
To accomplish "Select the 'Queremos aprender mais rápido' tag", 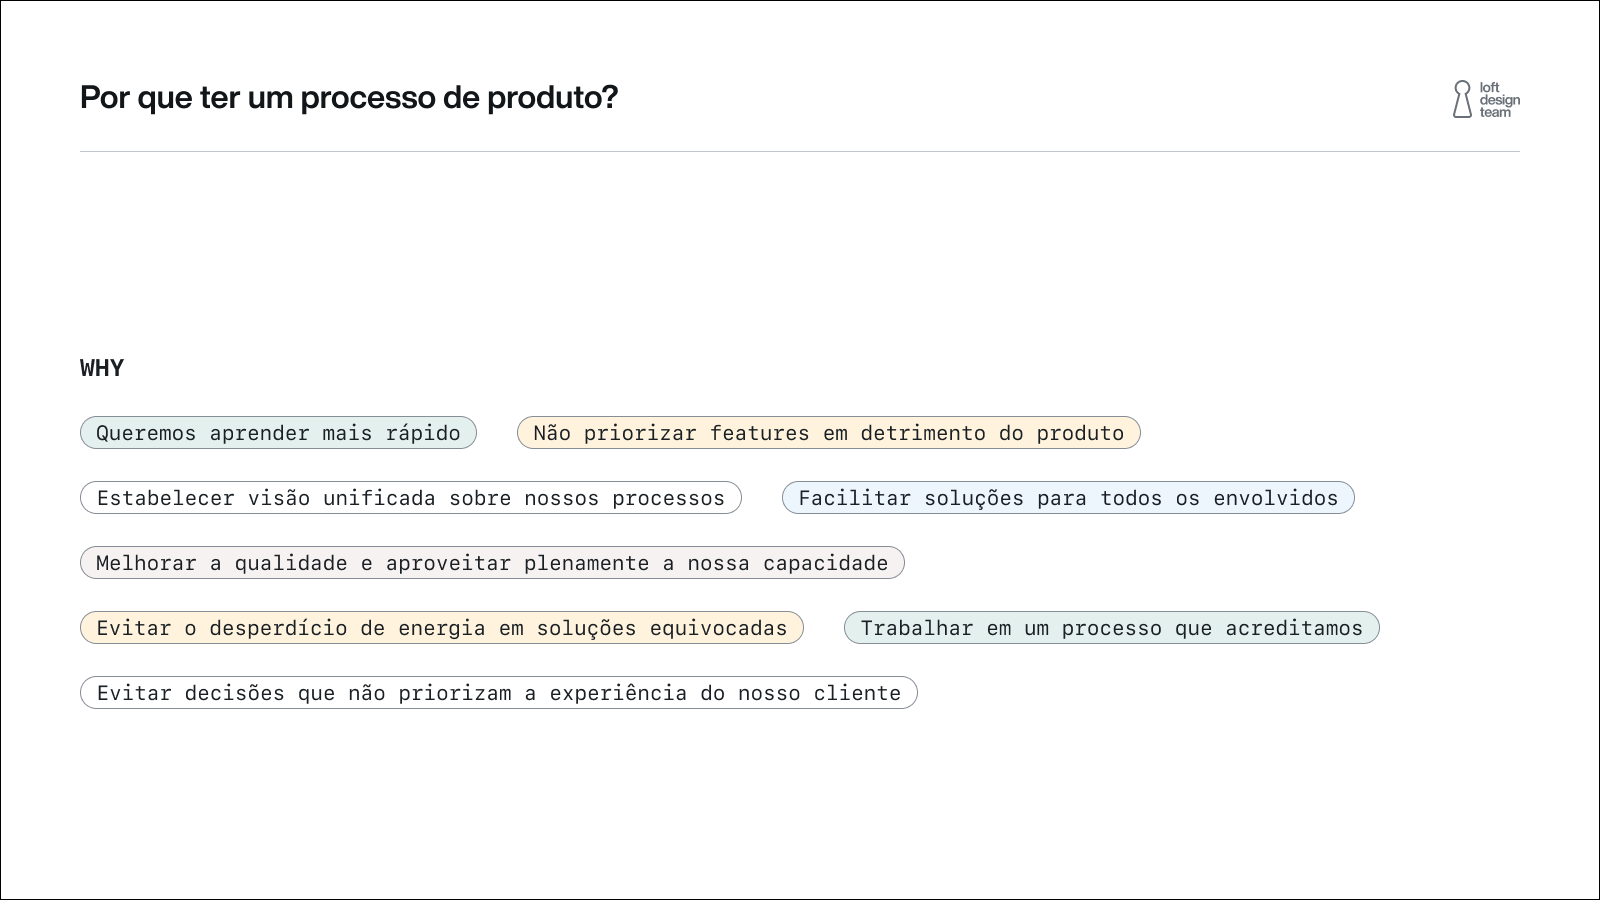I will (278, 433).
